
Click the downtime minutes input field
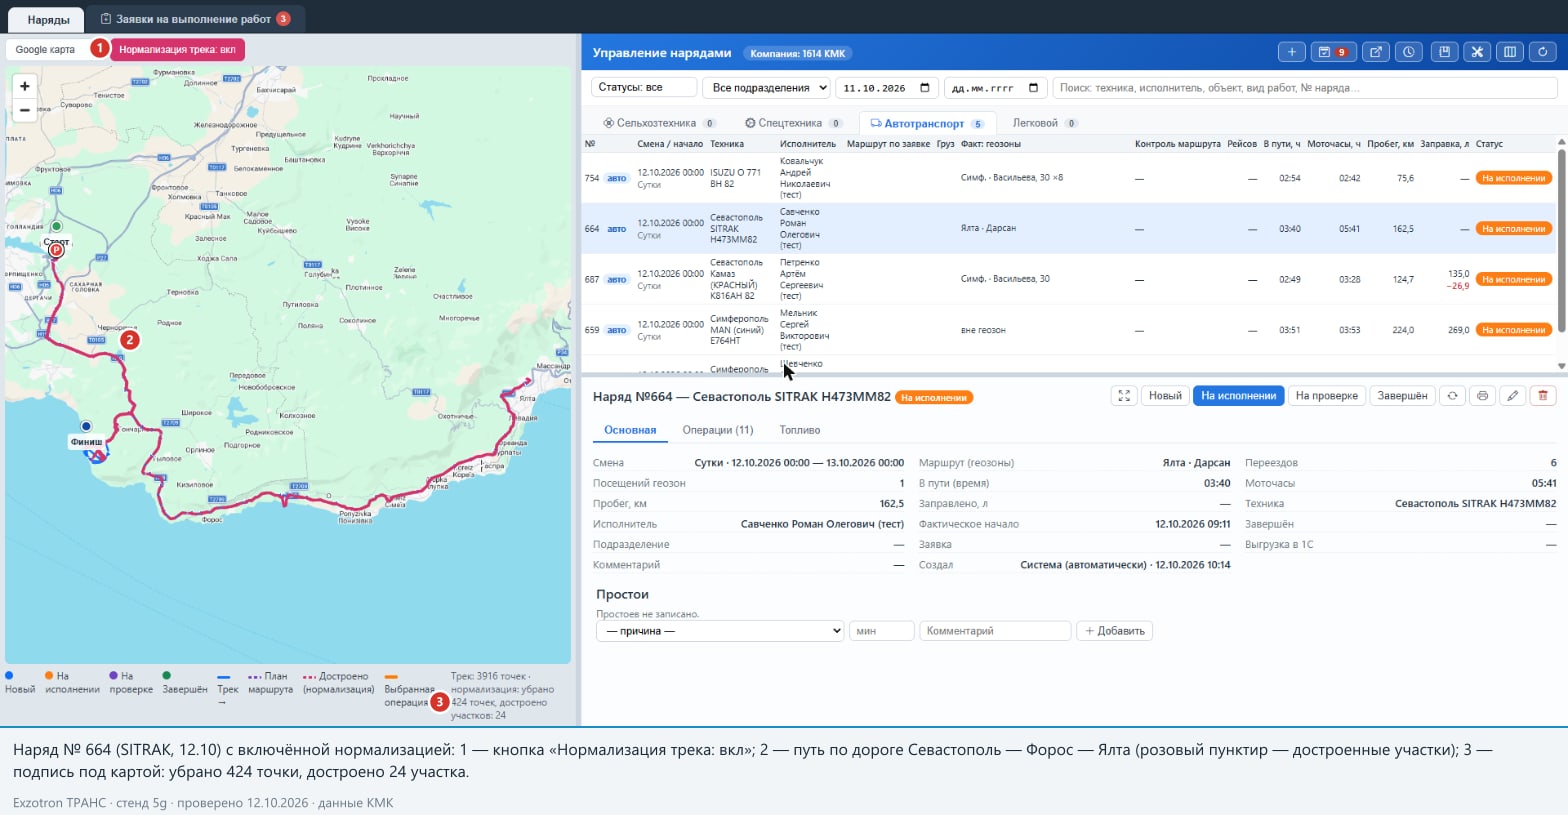coord(881,631)
